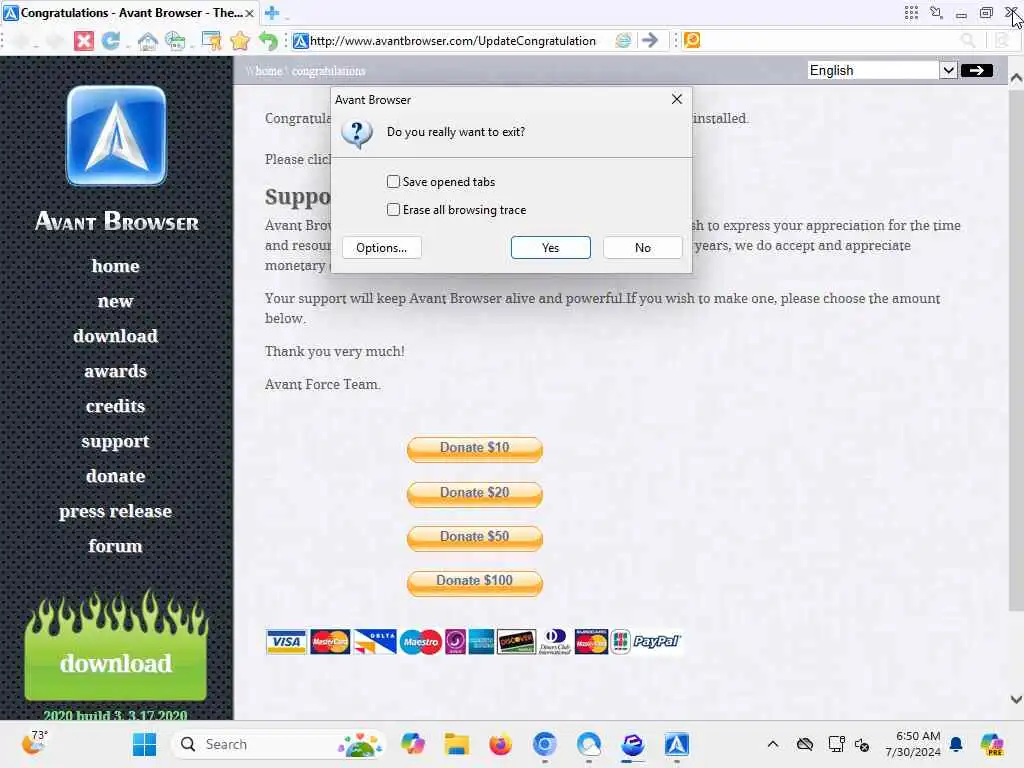Open the grid menu icon in title bar

pyautogui.click(x=911, y=12)
